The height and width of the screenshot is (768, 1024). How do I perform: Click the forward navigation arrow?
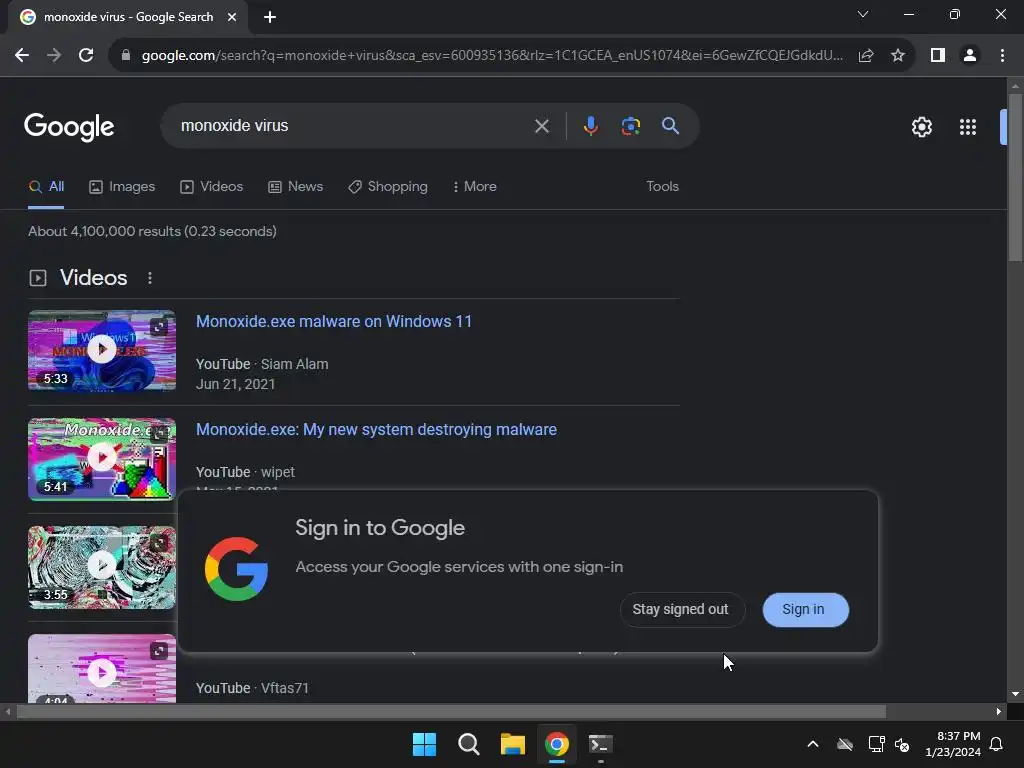click(54, 56)
